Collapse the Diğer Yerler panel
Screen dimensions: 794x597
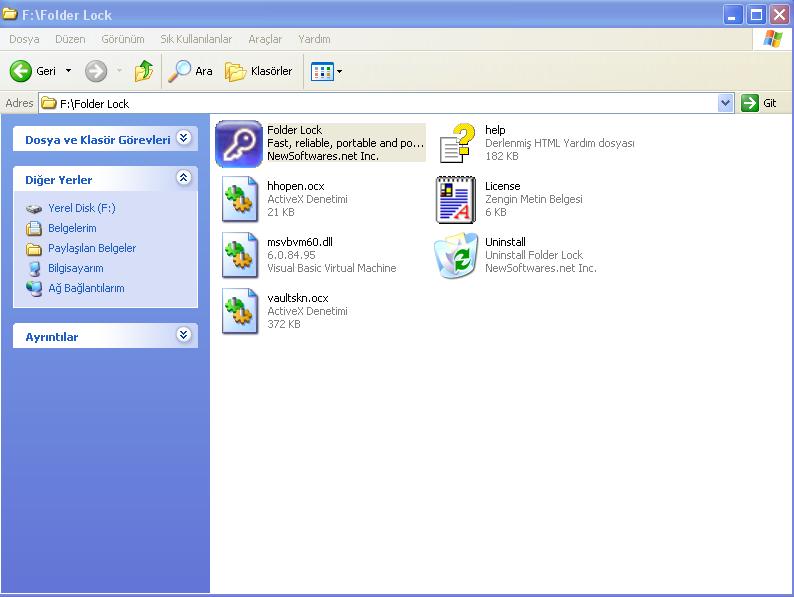(x=183, y=178)
